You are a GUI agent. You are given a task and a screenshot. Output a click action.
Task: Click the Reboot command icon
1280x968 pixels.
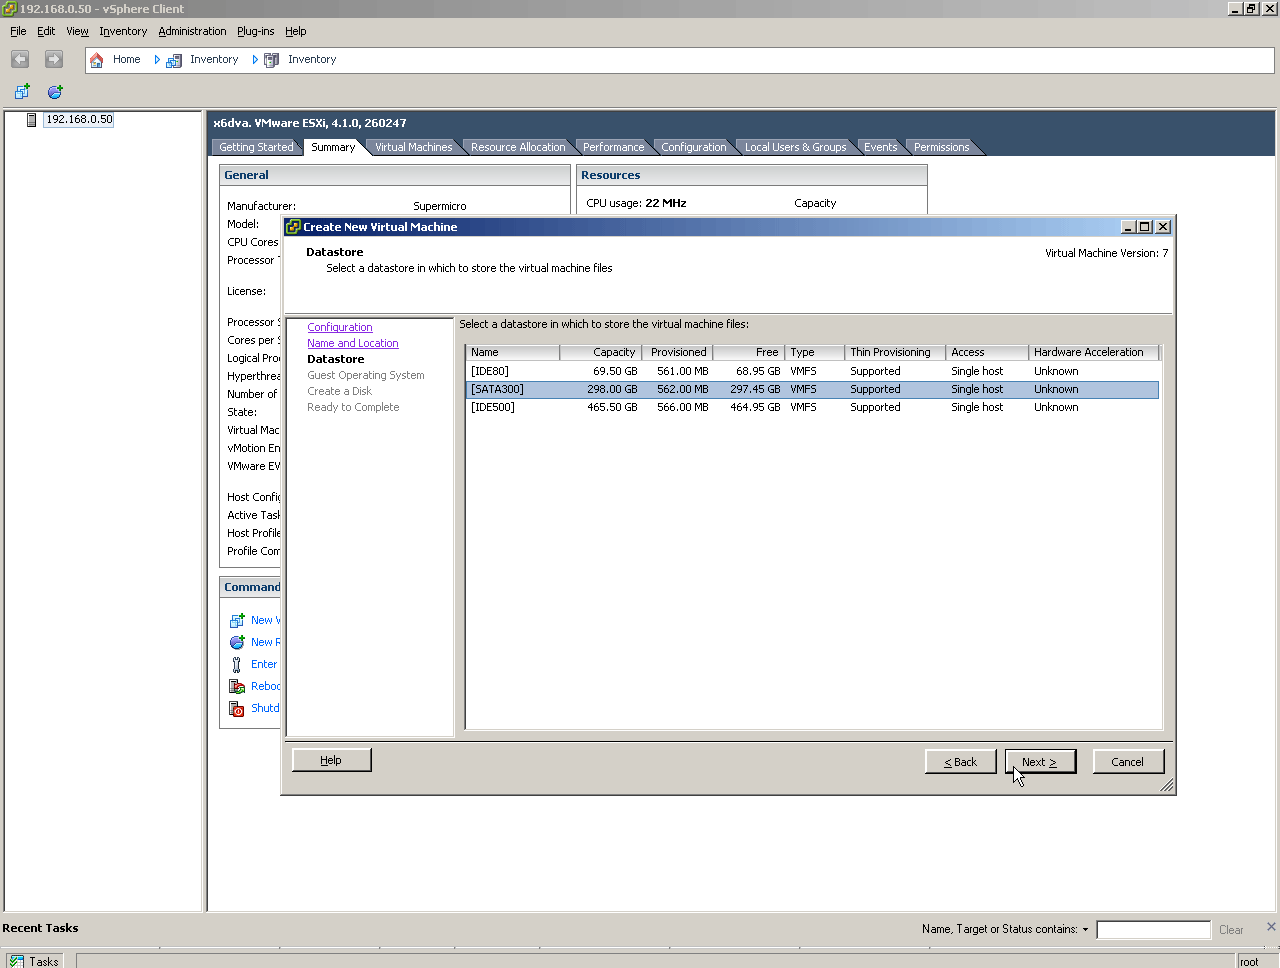[x=237, y=687]
